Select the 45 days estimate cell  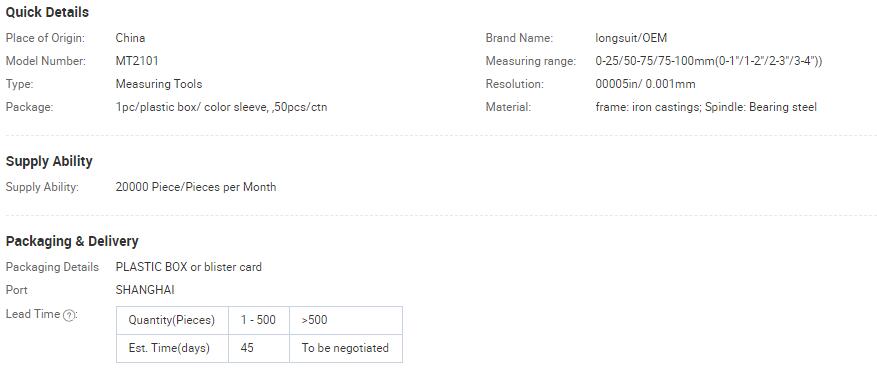(x=259, y=348)
